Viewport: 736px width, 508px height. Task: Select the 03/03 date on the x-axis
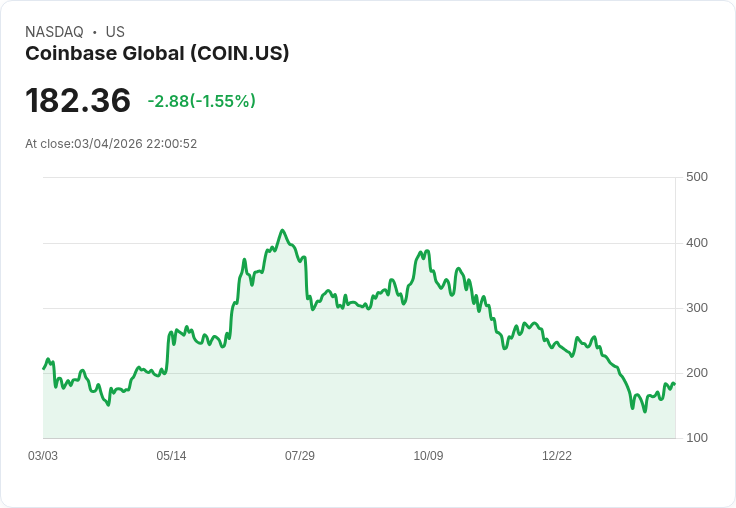click(x=43, y=456)
